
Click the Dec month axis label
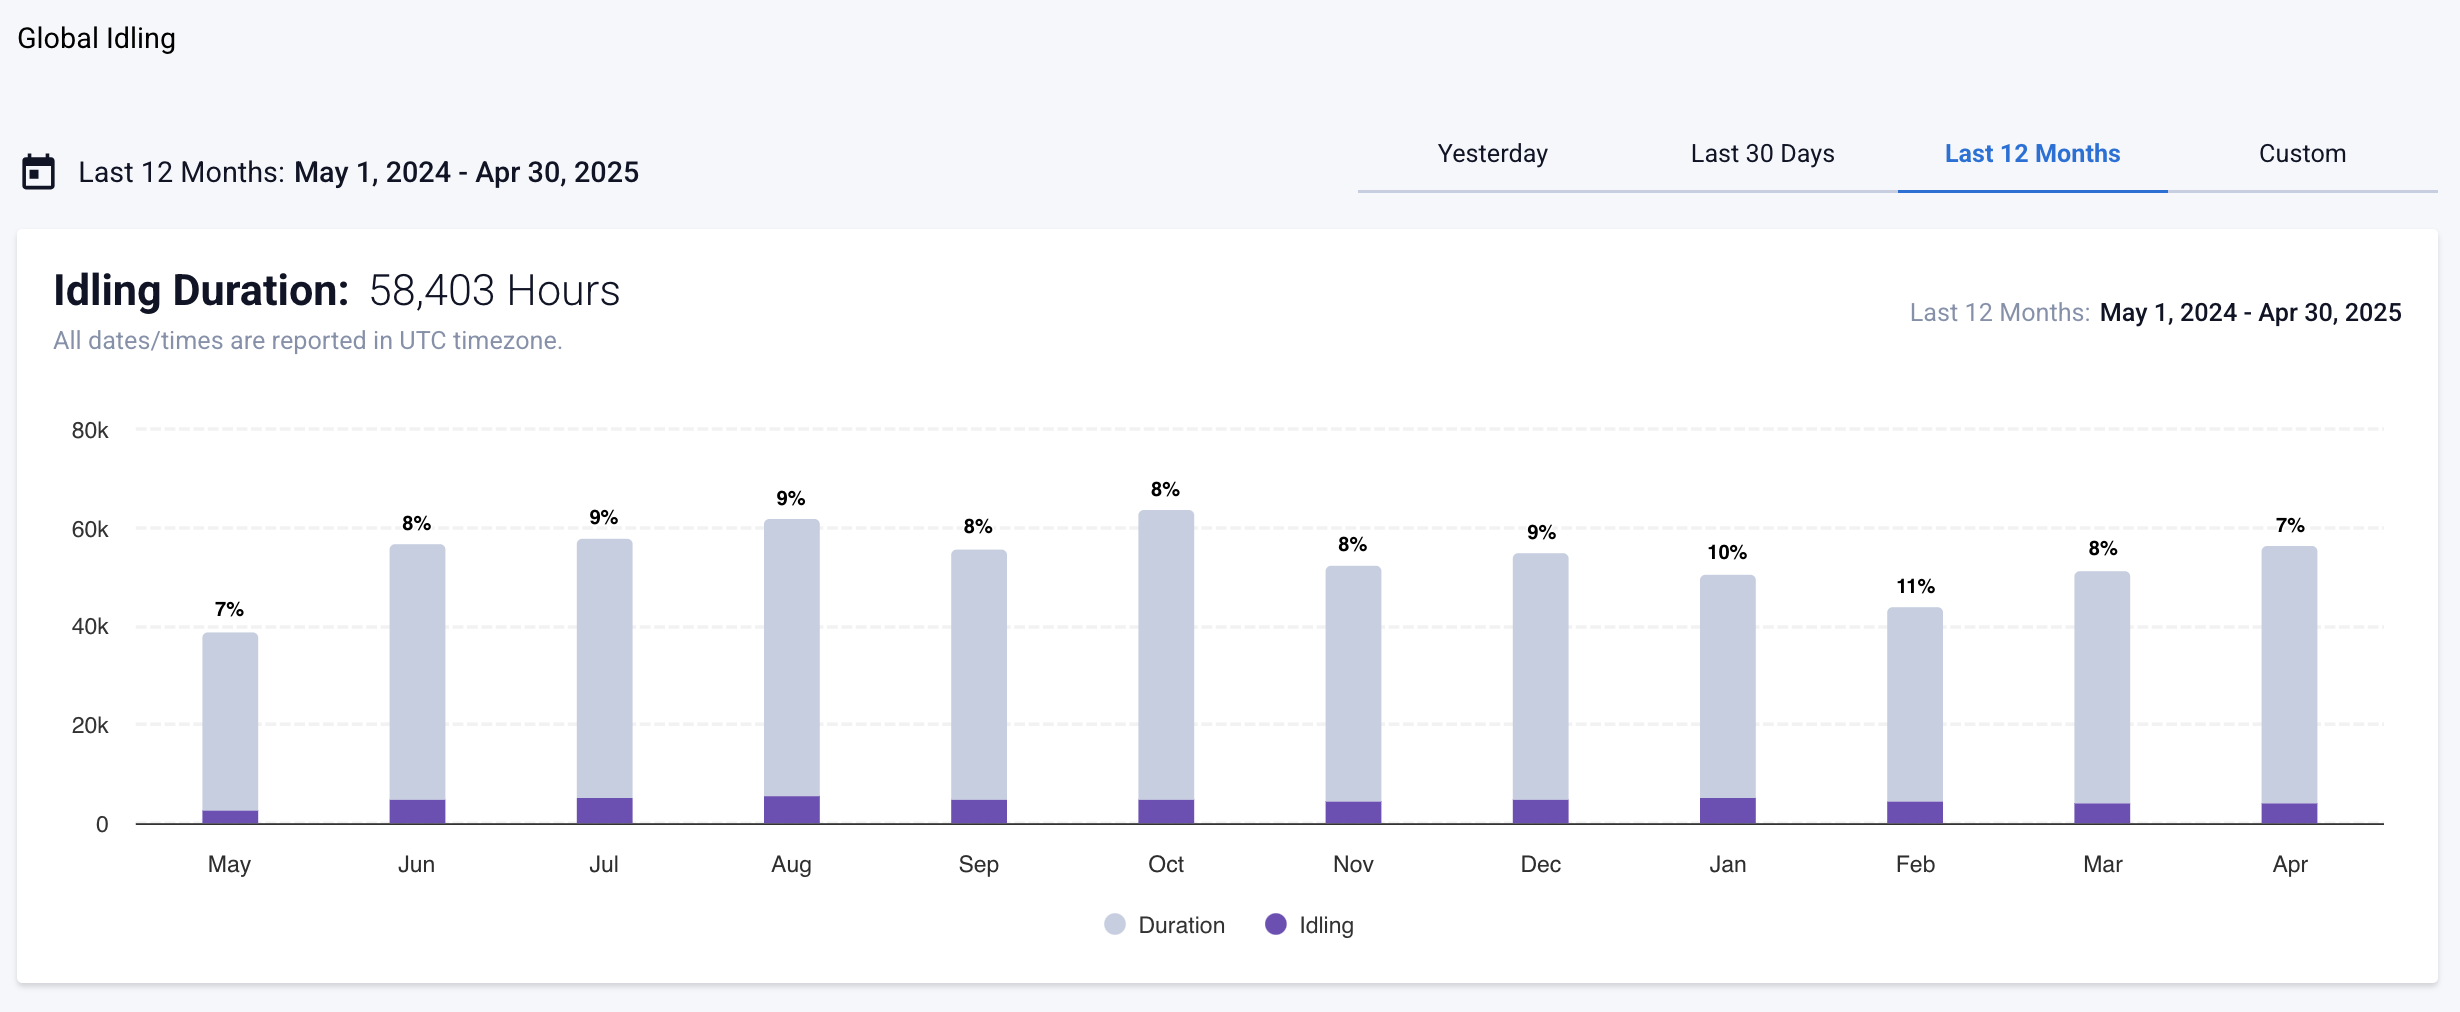pyautogui.click(x=1540, y=864)
